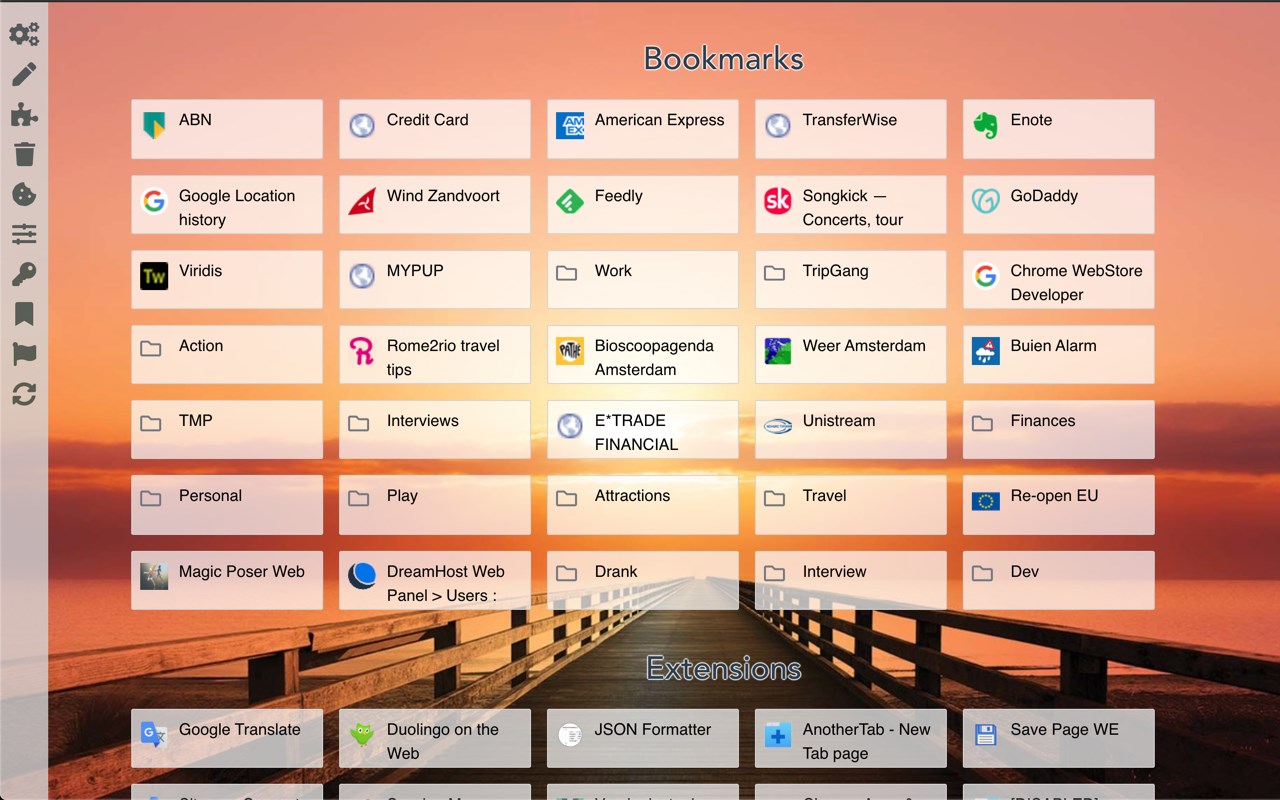The image size is (1280, 800).
Task: Open the Interview bookmark folder
Action: [x=851, y=580]
